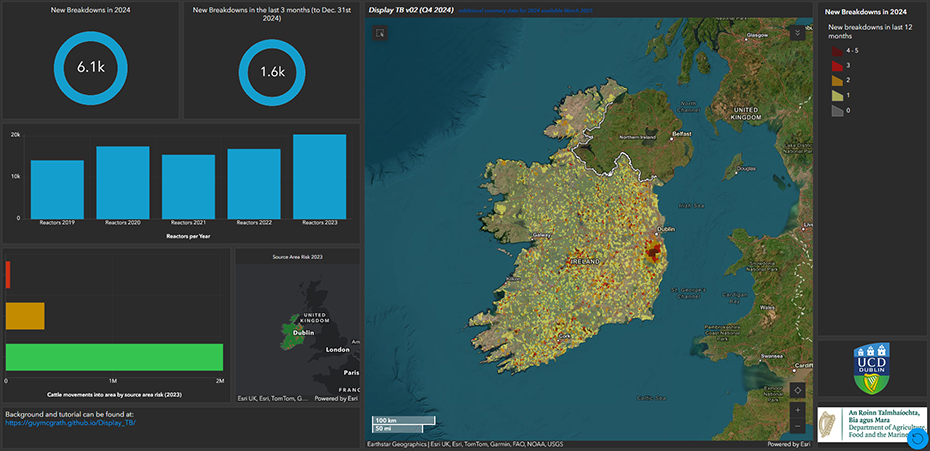The height and width of the screenshot is (451, 930).
Task: Click the legend swatch for 1 breakdown
Action: tap(838, 95)
